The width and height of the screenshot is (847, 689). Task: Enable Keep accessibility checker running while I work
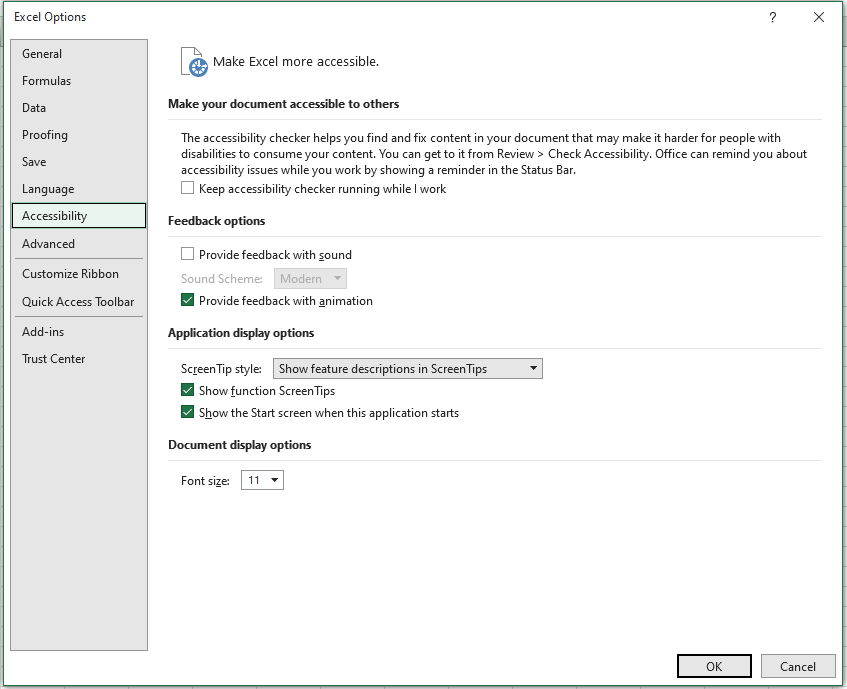187,188
